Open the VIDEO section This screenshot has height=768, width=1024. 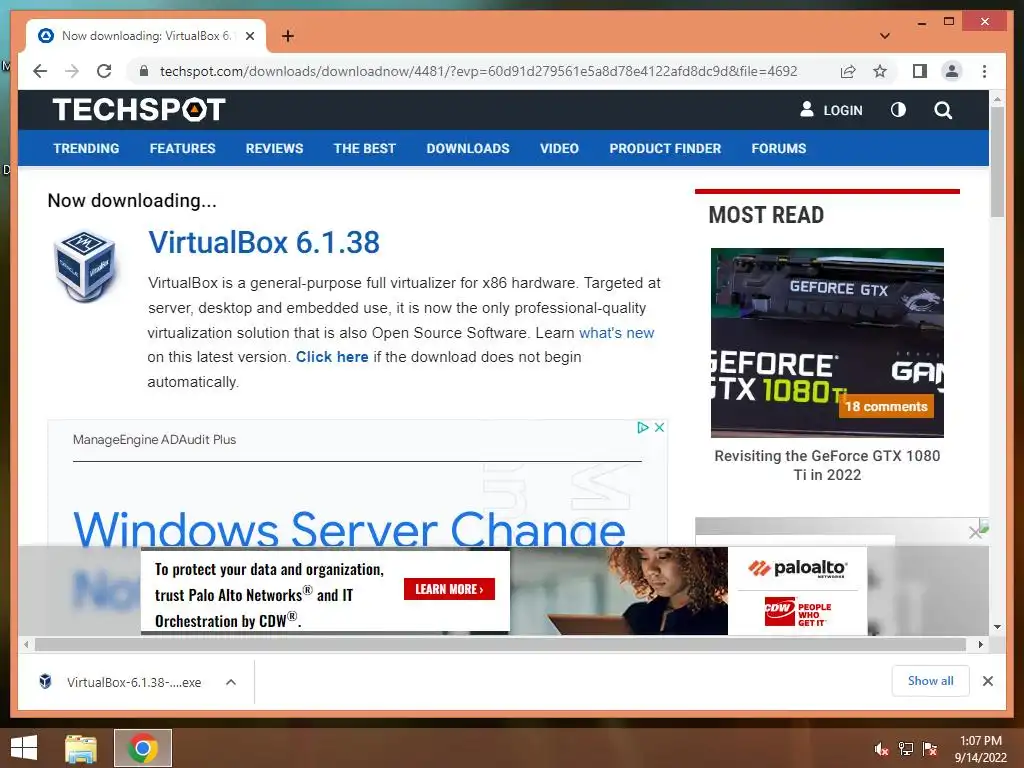point(559,148)
